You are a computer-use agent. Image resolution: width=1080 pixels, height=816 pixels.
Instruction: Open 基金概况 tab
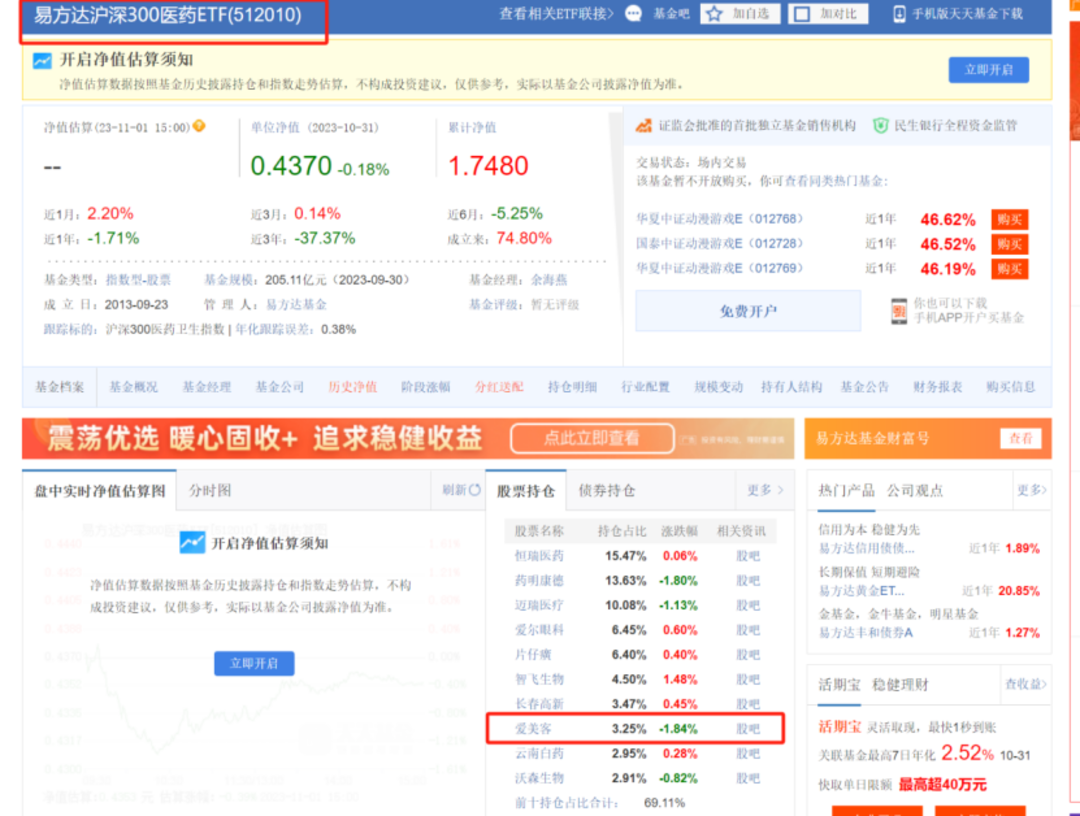[x=134, y=387]
